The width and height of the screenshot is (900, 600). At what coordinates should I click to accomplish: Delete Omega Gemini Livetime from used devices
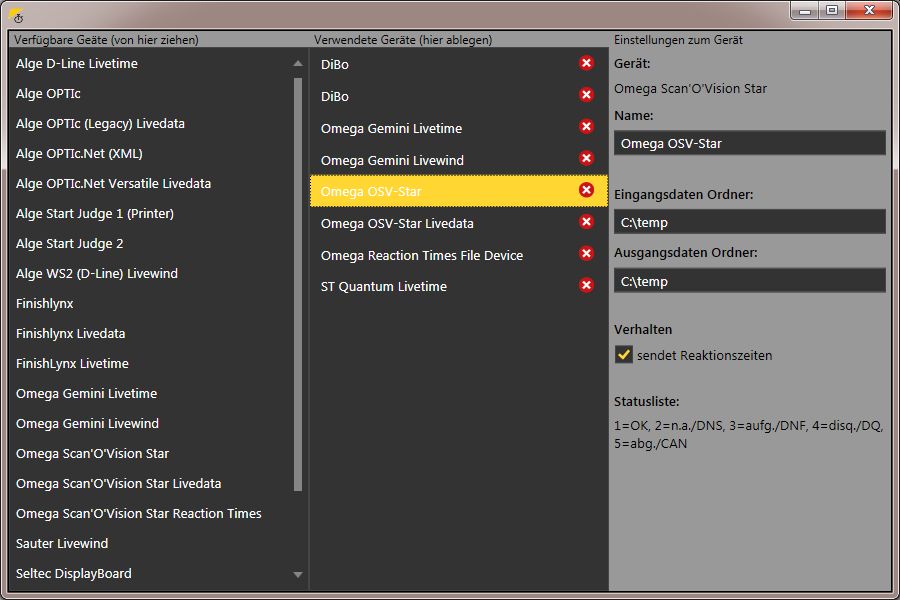point(586,126)
